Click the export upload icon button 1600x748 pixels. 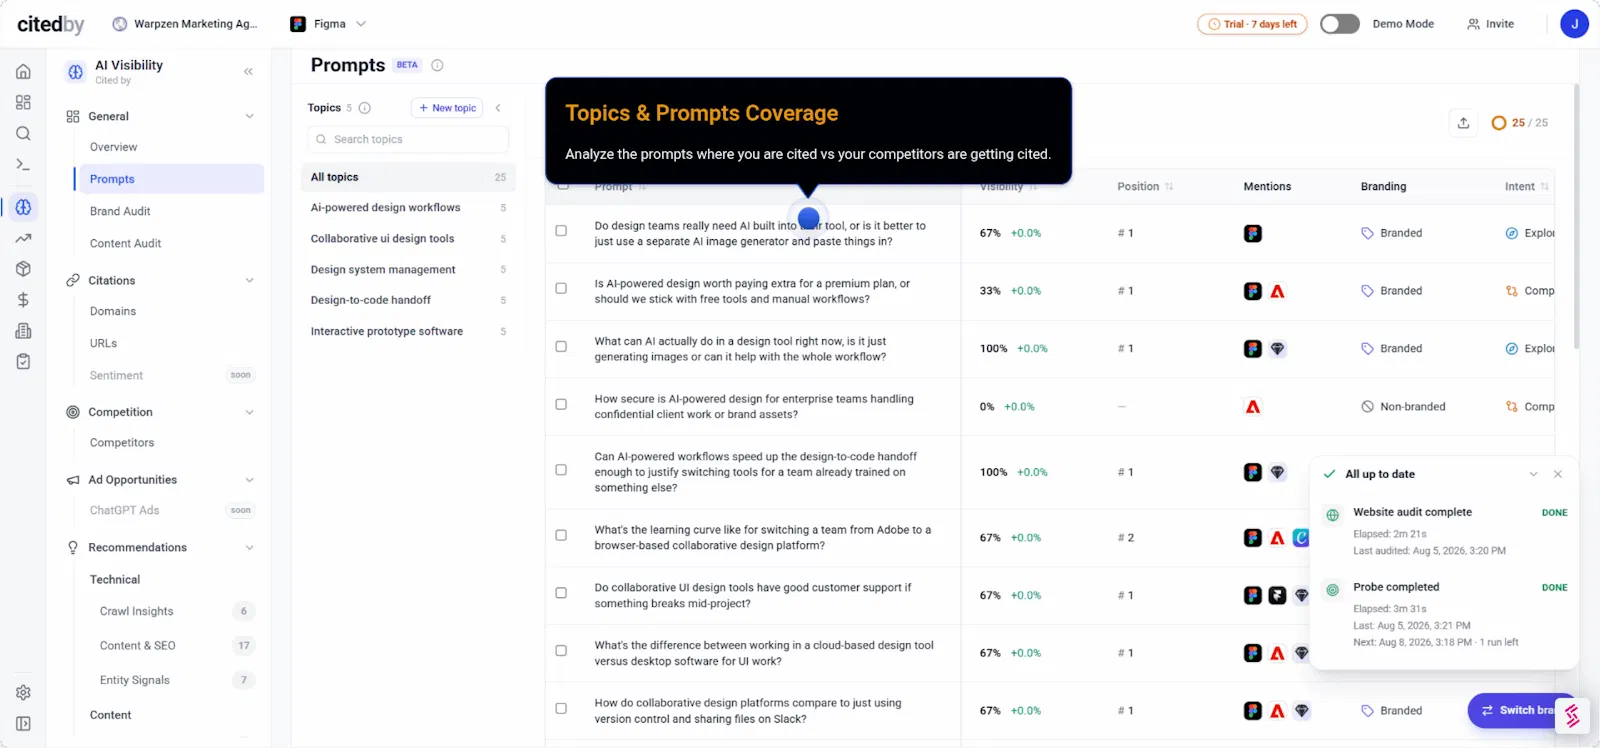pos(1463,123)
